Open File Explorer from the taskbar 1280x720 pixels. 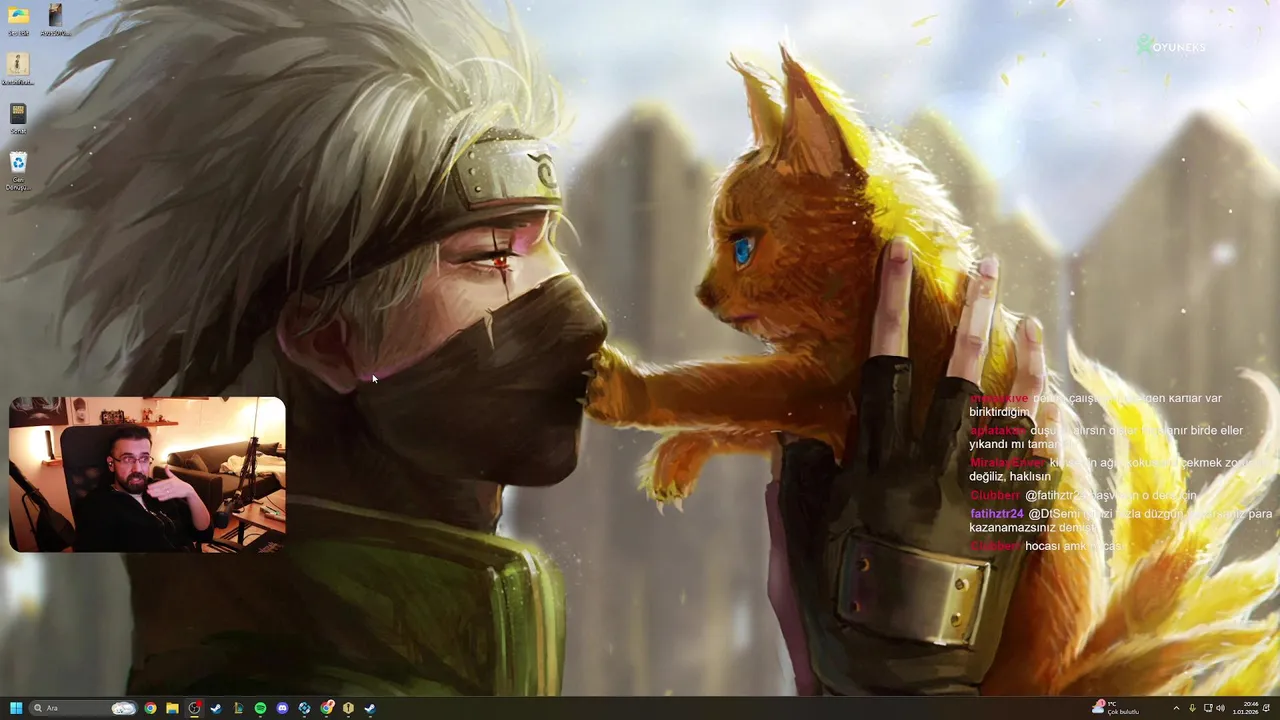click(x=172, y=708)
